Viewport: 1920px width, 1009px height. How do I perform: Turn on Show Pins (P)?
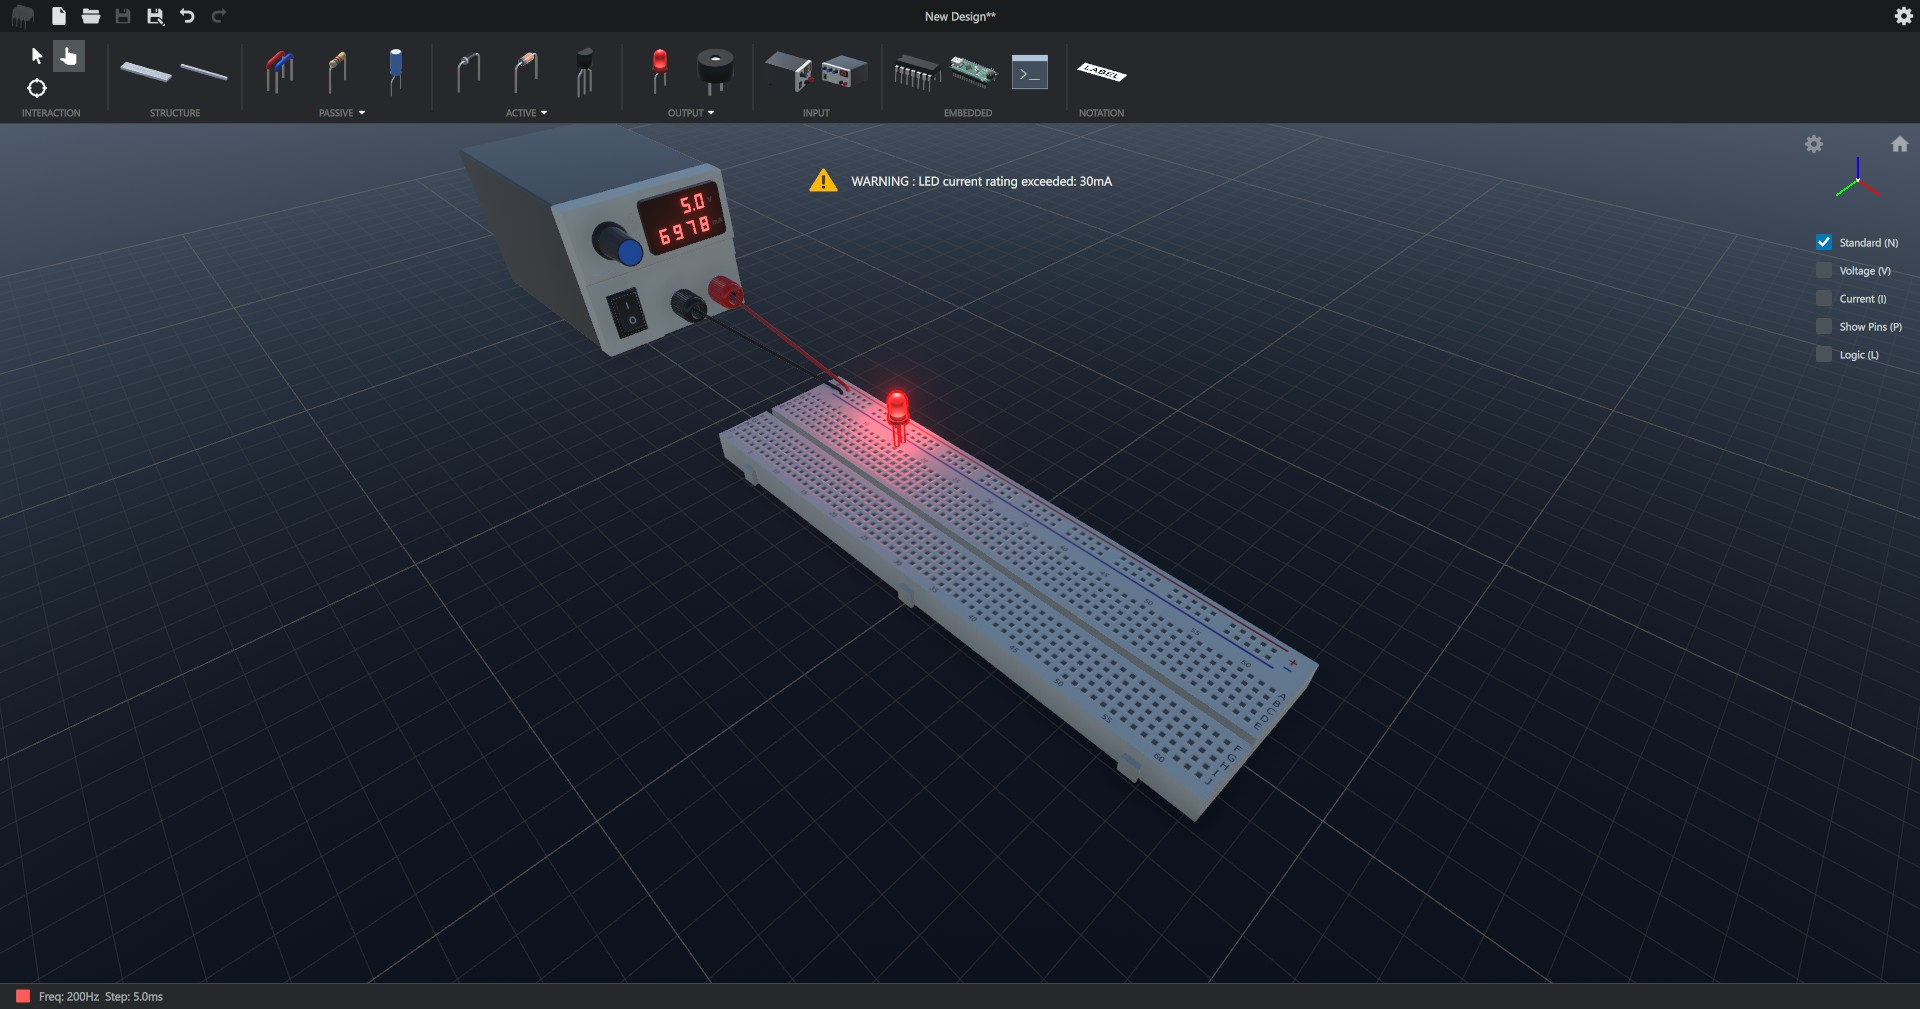1824,327
